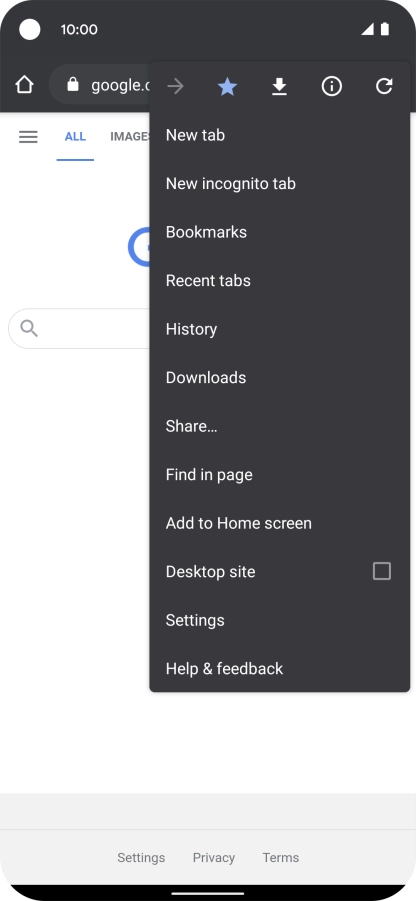Download the page with the download icon
The image size is (416, 901).
point(279,87)
